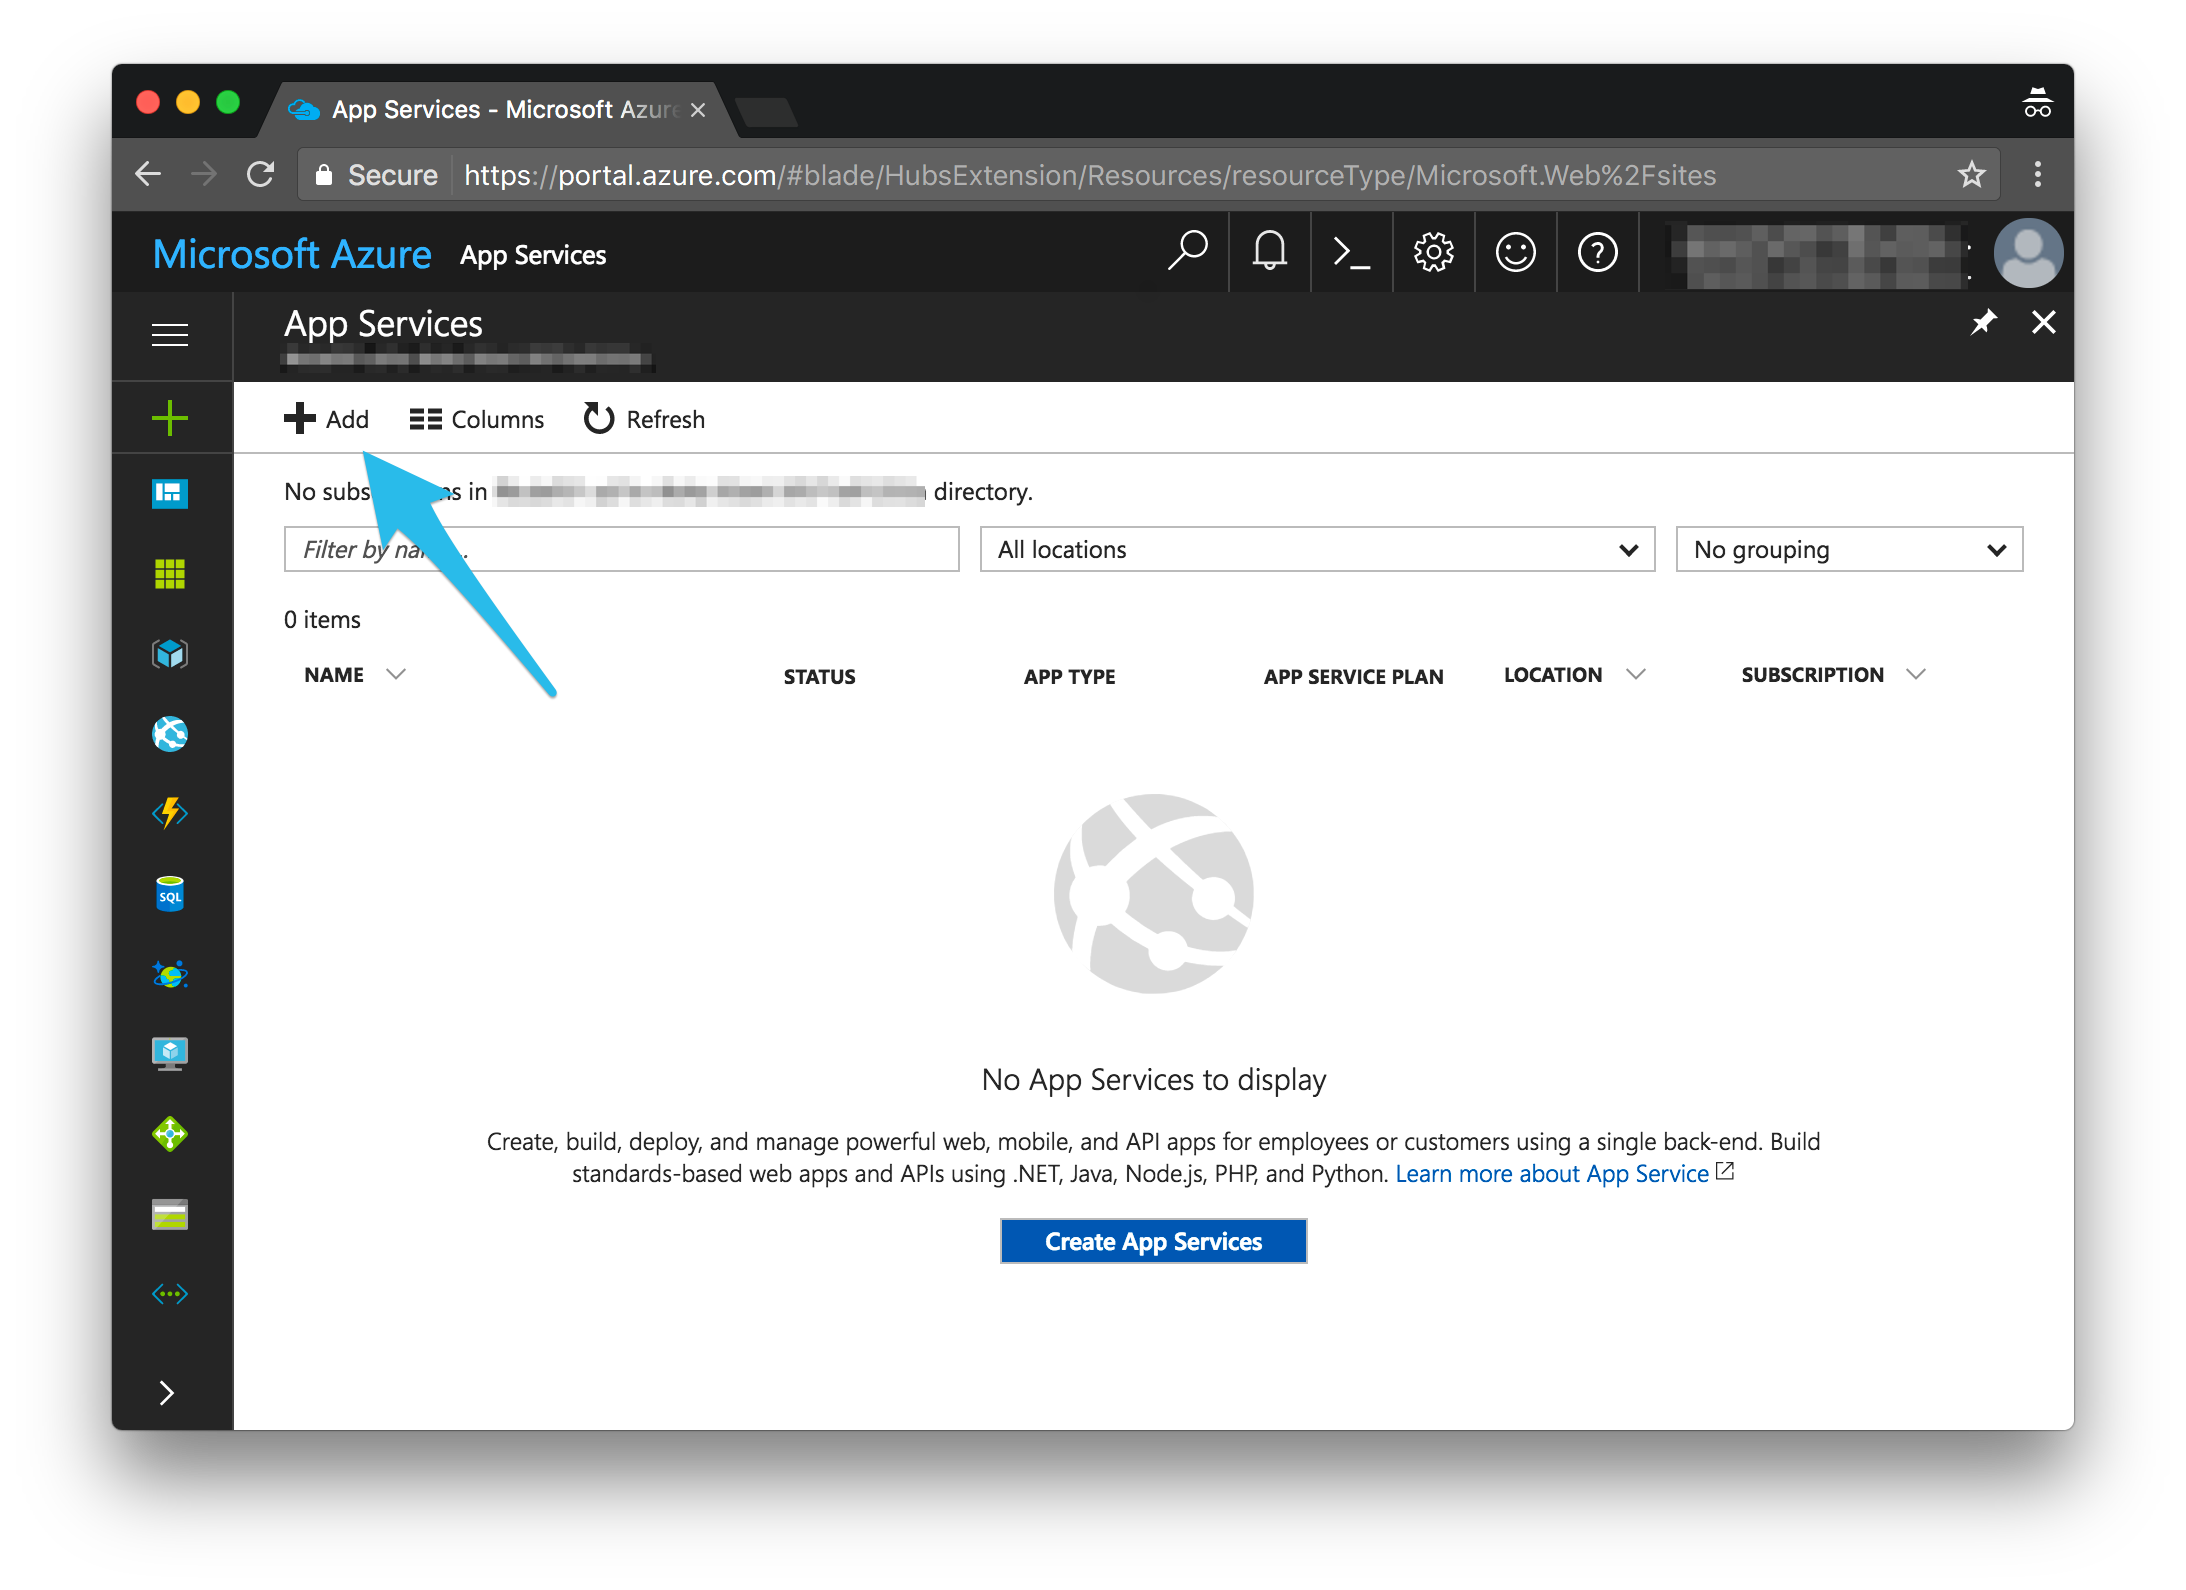Reload the browser page
Screen dimensions: 2186x1590
[260, 174]
